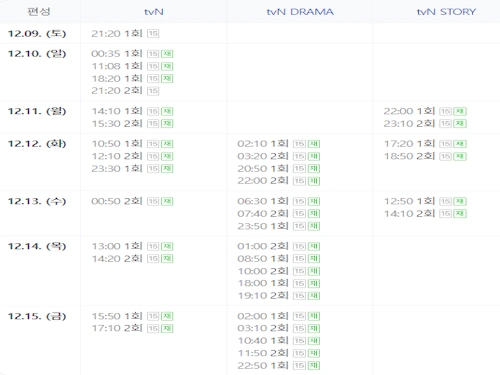Viewport: 500px width, 375px height.
Task: Select the 18:00 1회 tvN DRAMA entry
Action: (263, 283)
